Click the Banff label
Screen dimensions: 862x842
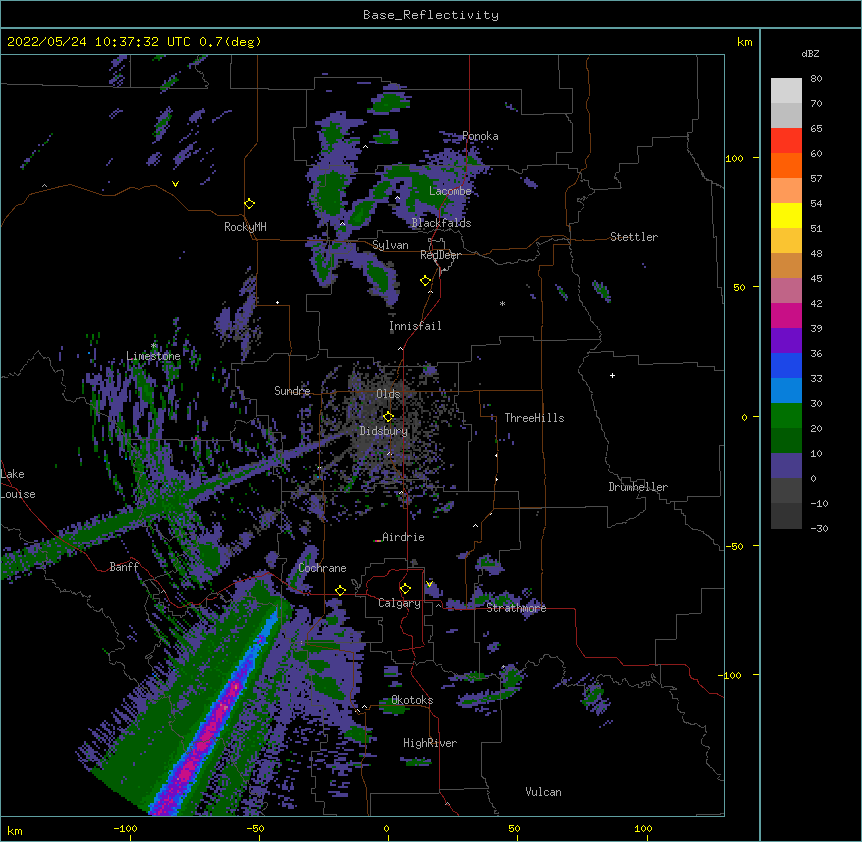tap(124, 567)
